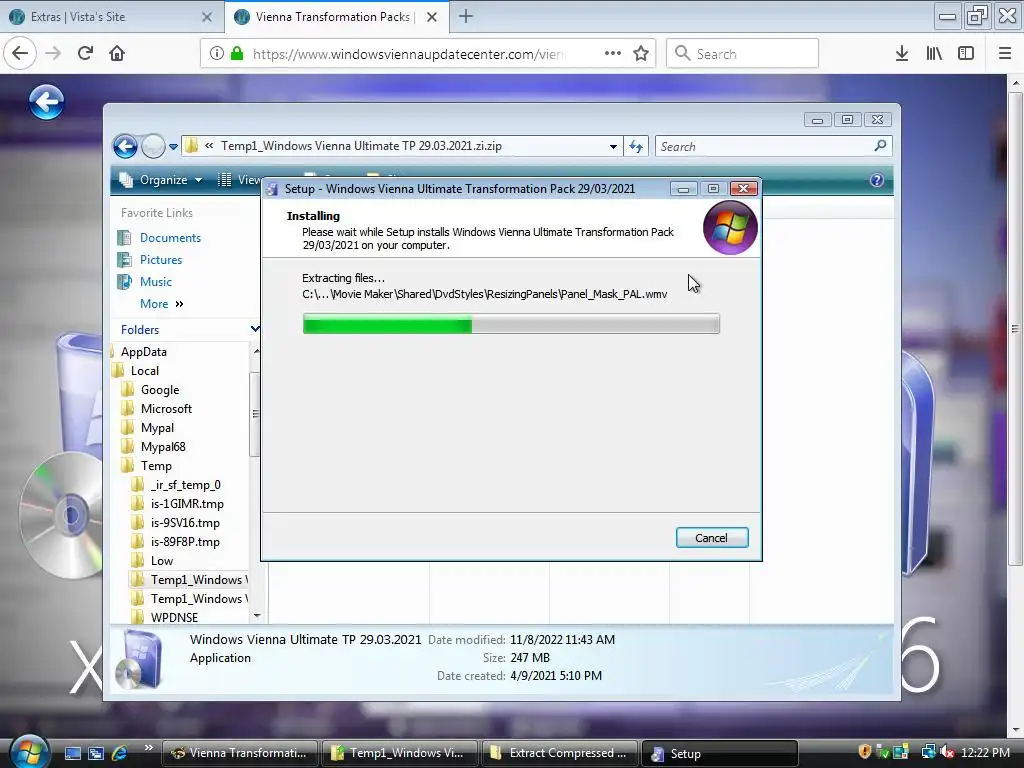Reload the page in Firefox

tap(85, 53)
